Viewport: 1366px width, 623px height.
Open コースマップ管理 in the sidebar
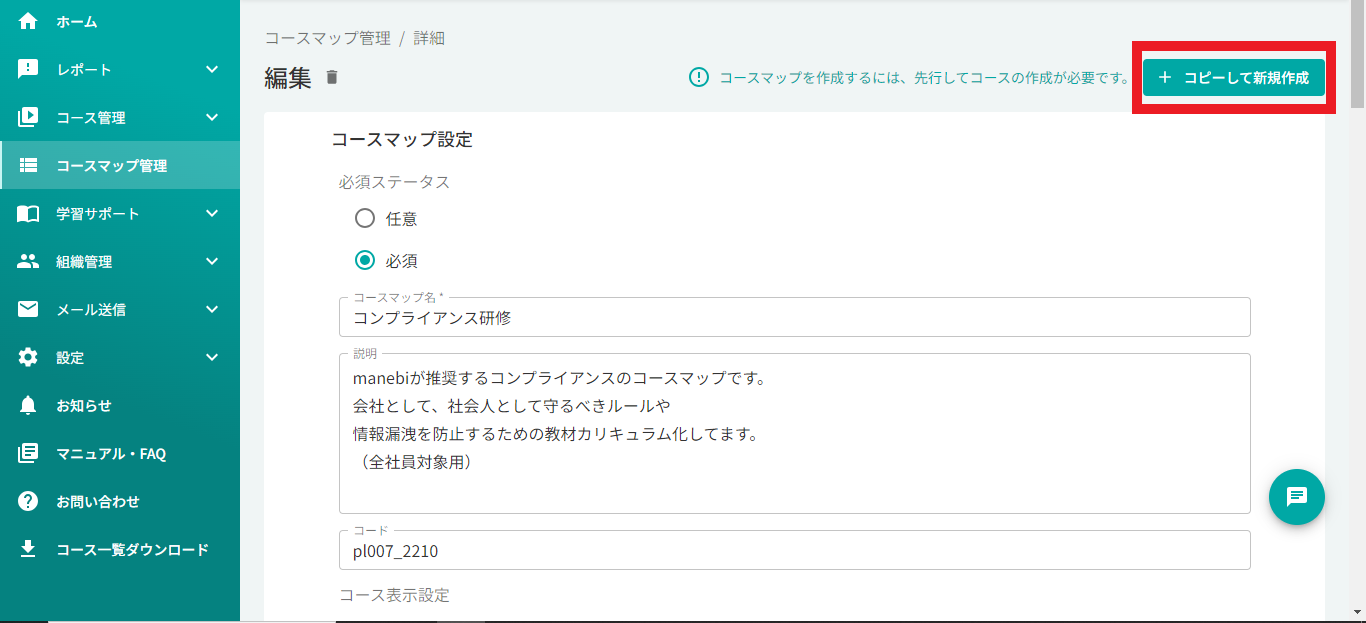click(112, 165)
